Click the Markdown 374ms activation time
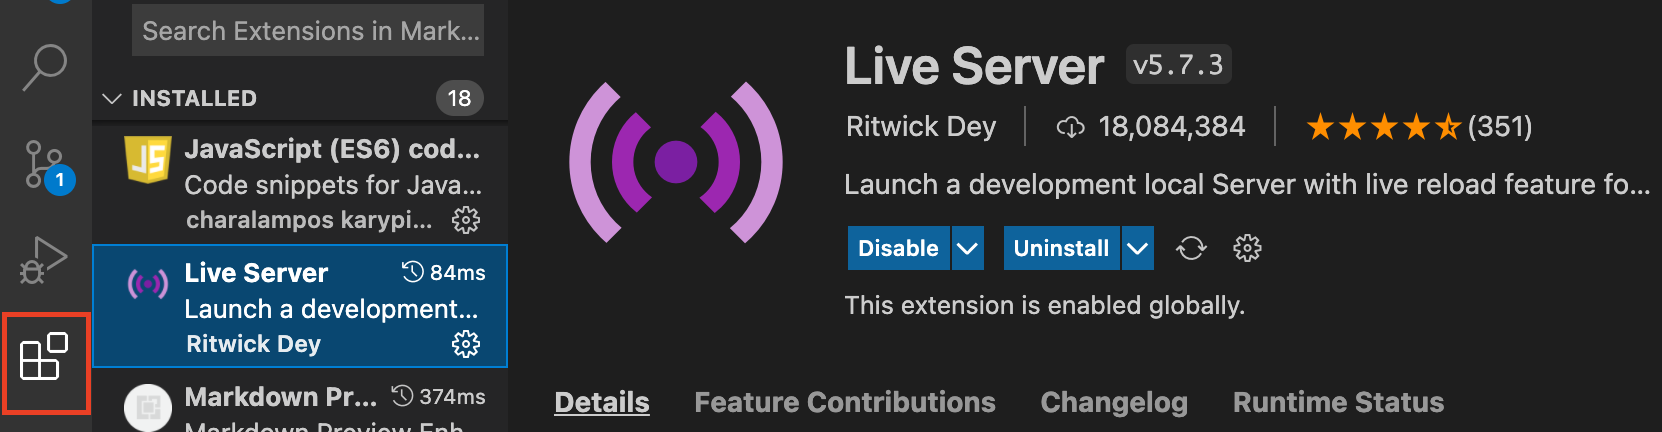 click(x=439, y=396)
